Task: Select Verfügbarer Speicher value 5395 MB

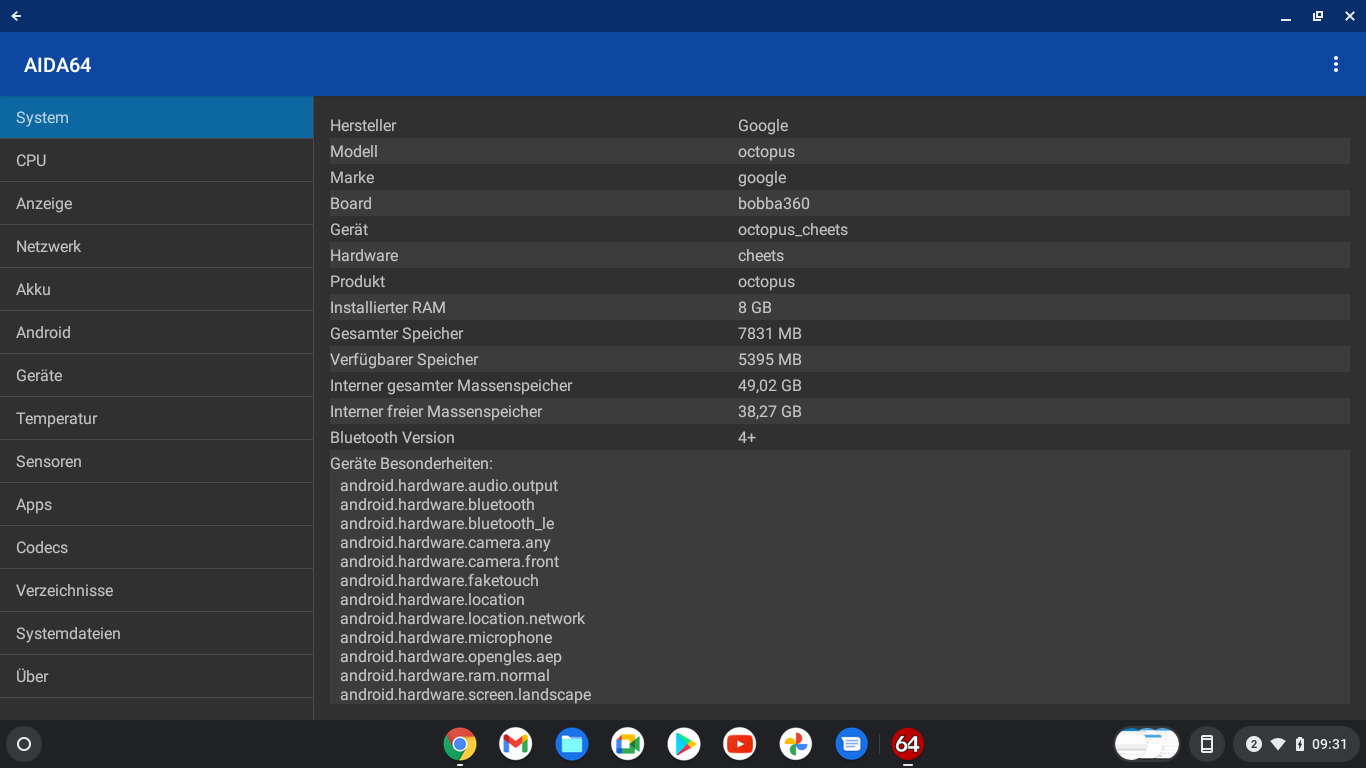Action: (770, 359)
